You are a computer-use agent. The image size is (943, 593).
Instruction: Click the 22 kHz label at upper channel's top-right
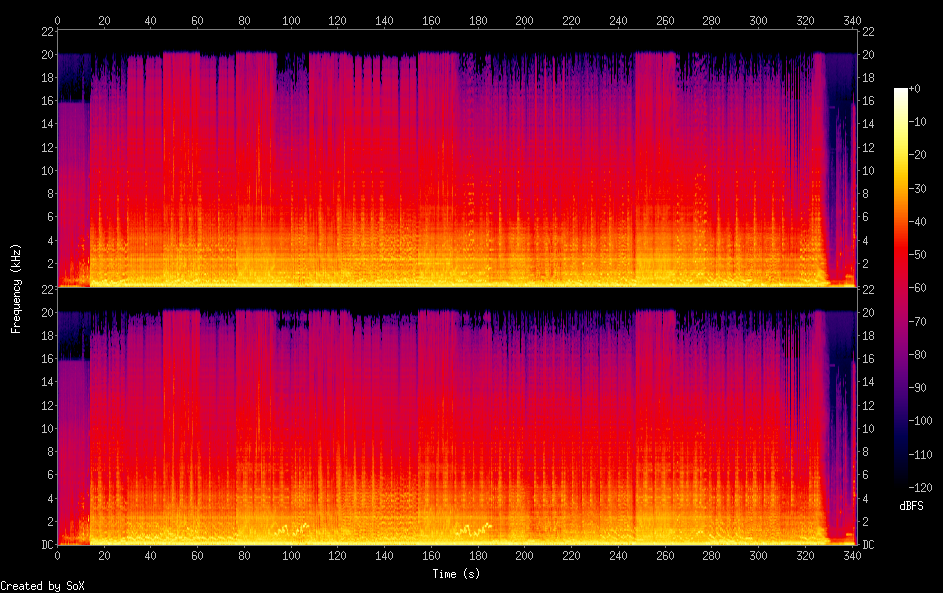pyautogui.click(x=869, y=32)
